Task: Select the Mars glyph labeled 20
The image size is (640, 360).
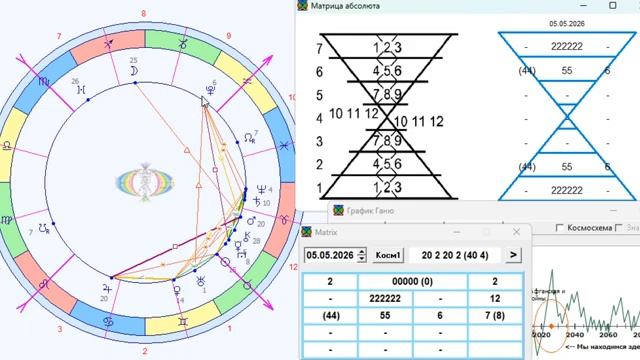Action: (251, 221)
